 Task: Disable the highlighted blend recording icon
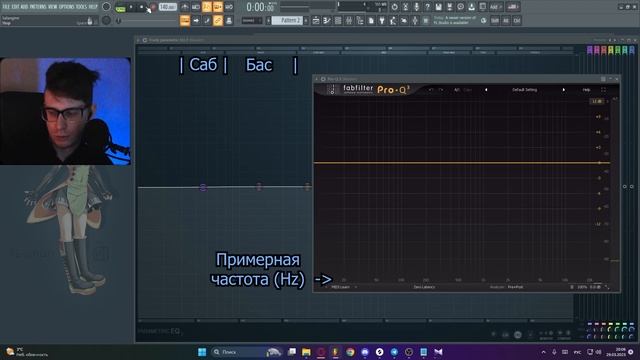pyautogui.click(x=218, y=7)
